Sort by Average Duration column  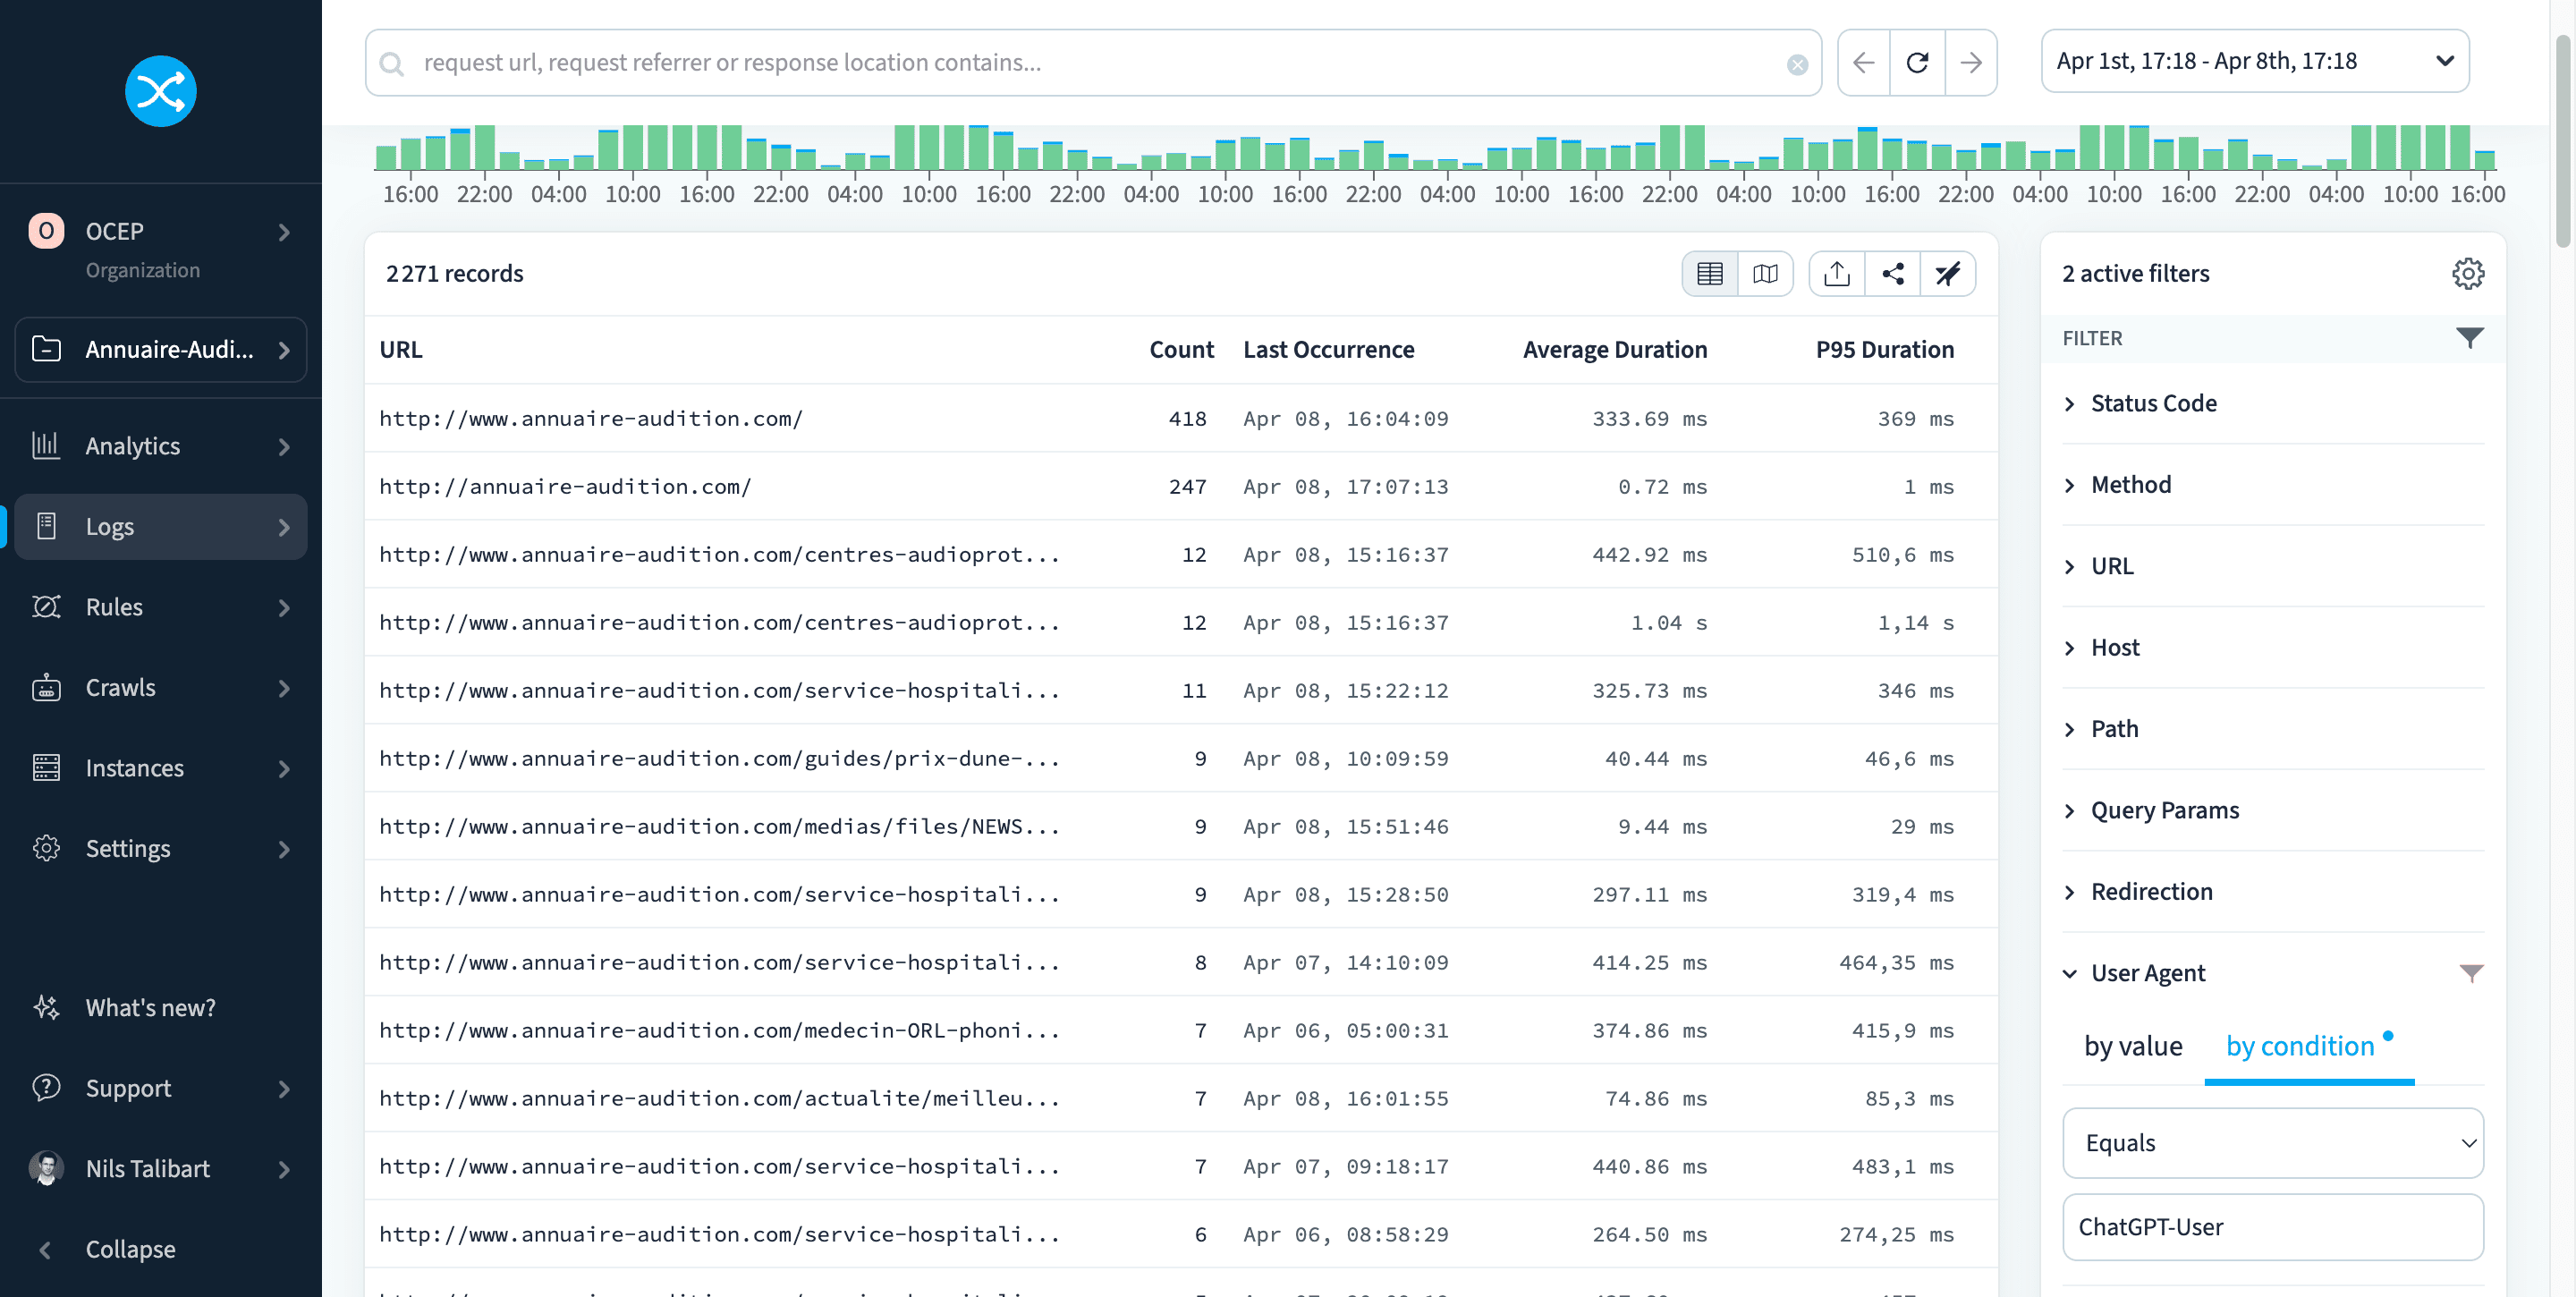1614,350
